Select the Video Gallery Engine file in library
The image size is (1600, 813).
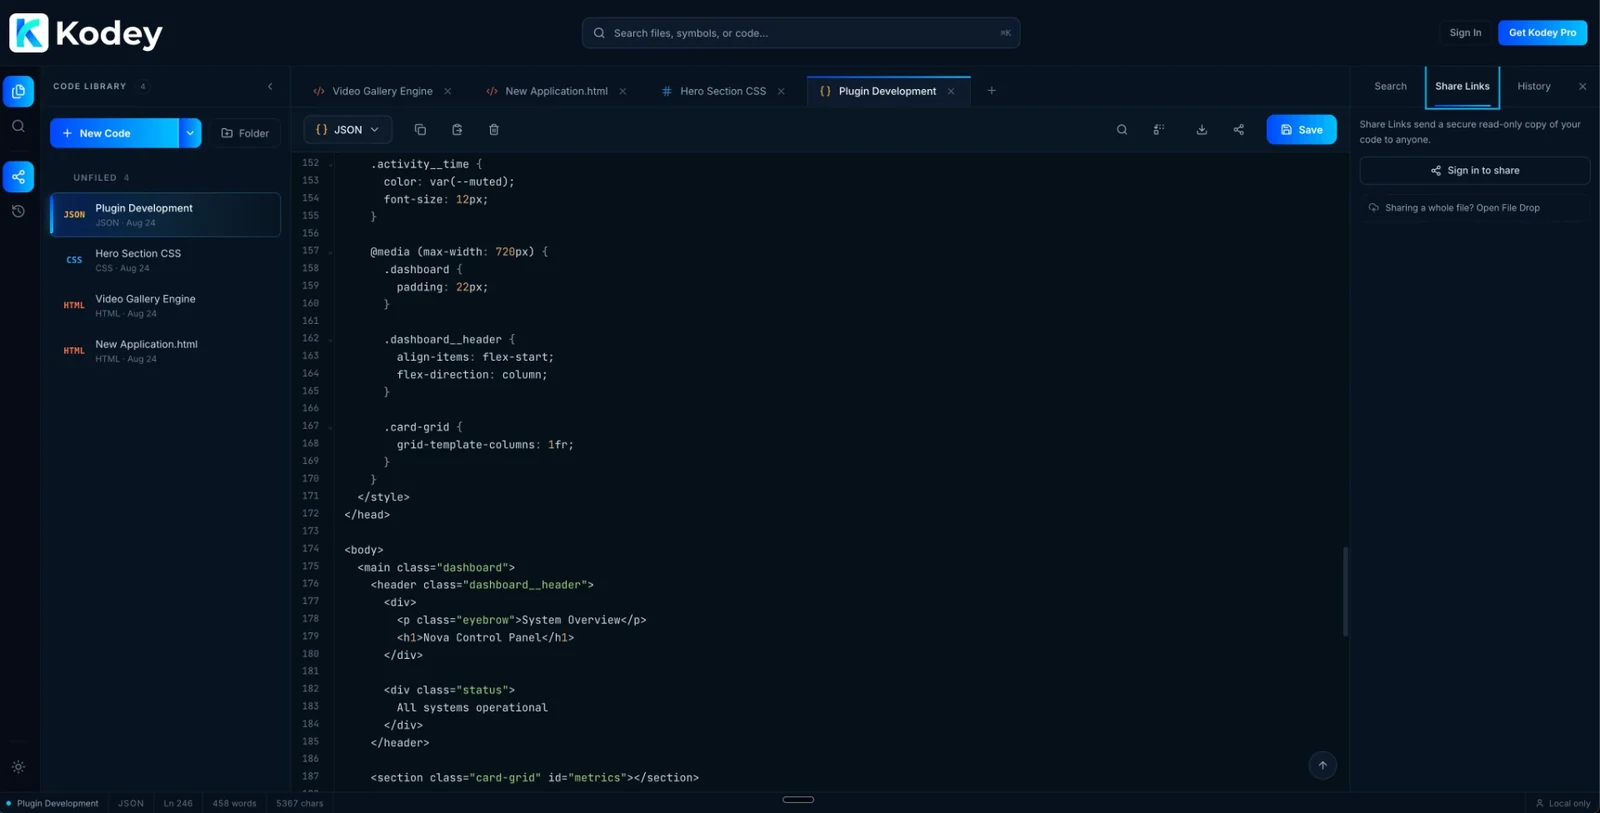[166, 305]
